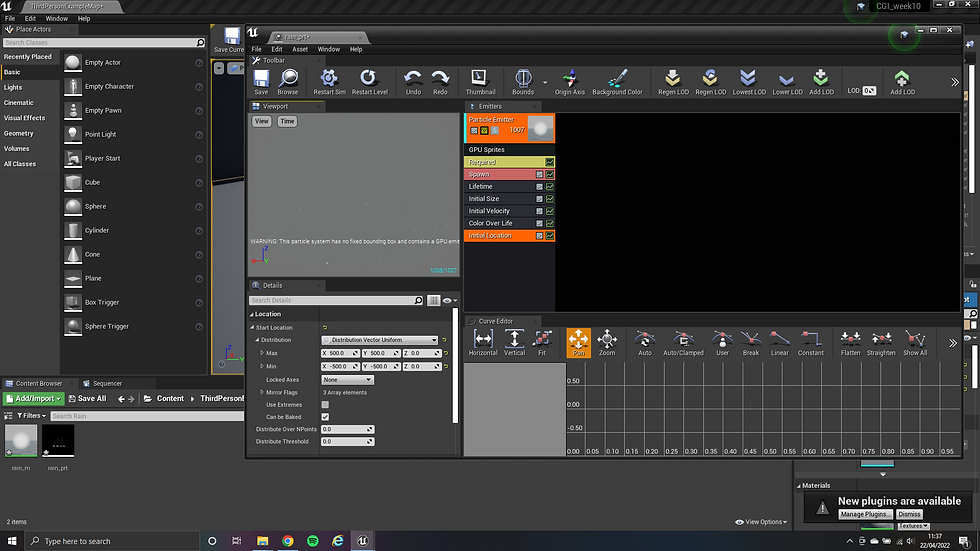980x551 pixels.
Task: Change the viewport Background Color
Action: pos(618,82)
